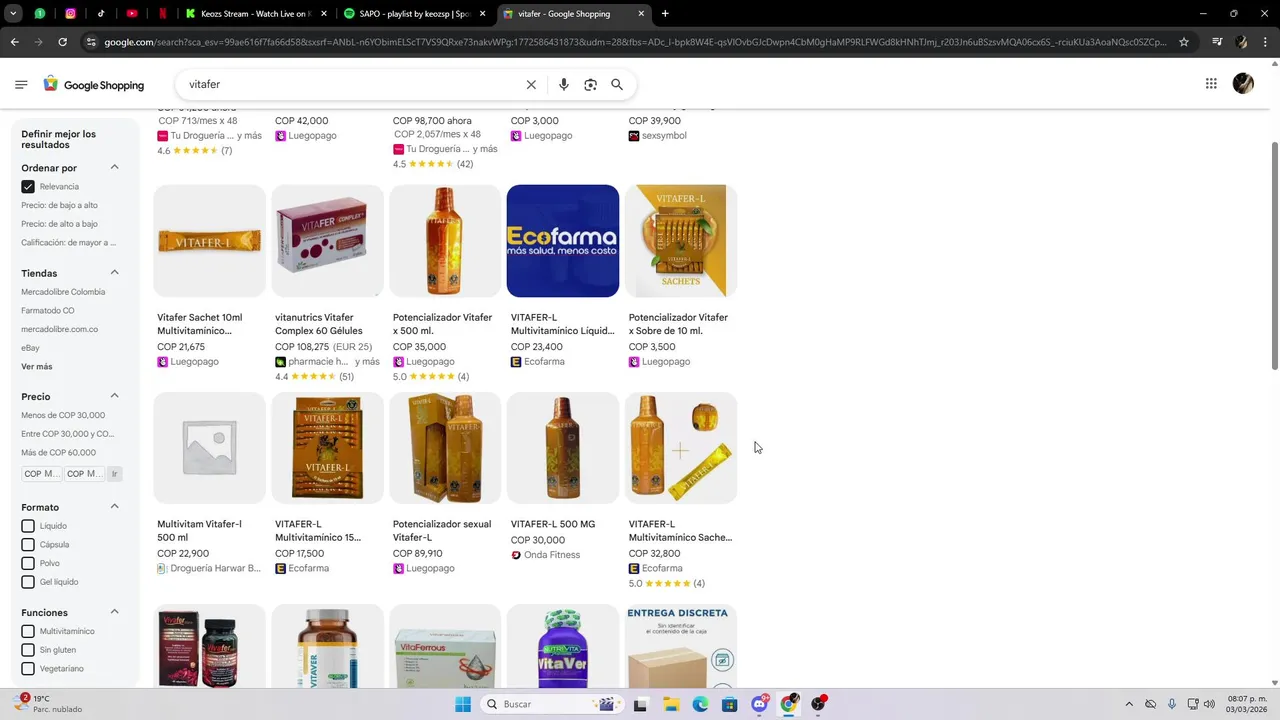This screenshot has height=720, width=1280.
Task: Open a new browser tab
Action: click(665, 14)
